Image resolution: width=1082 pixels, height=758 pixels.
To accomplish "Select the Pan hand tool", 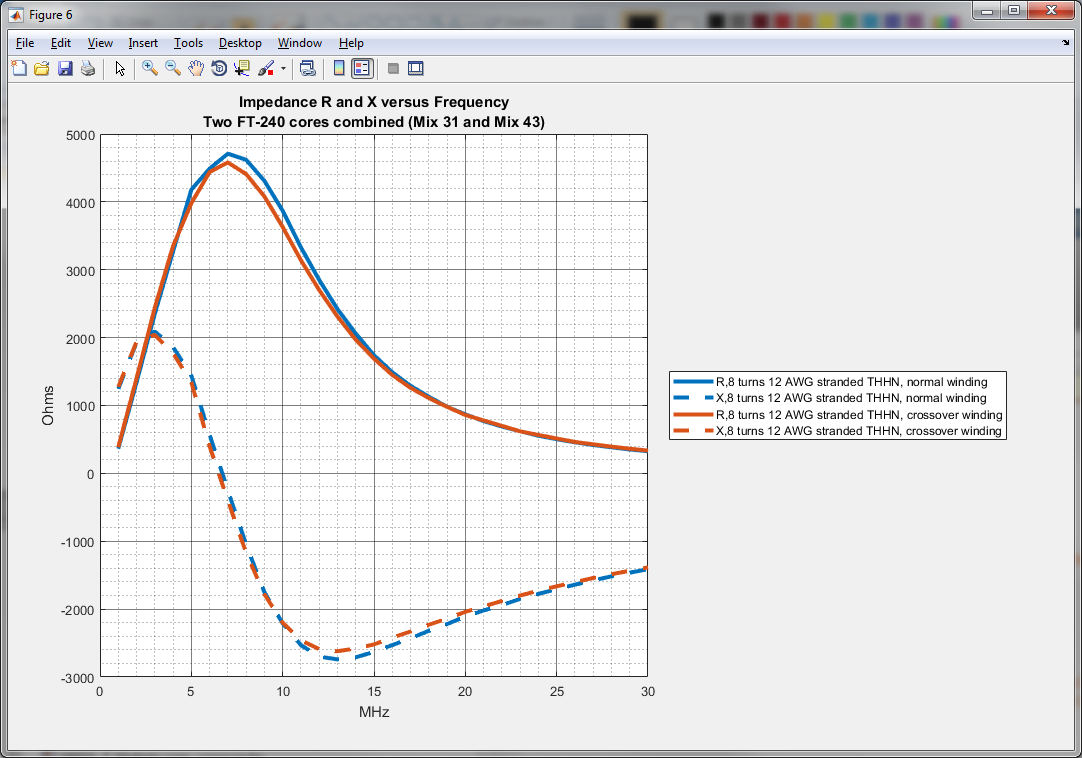I will click(196, 68).
